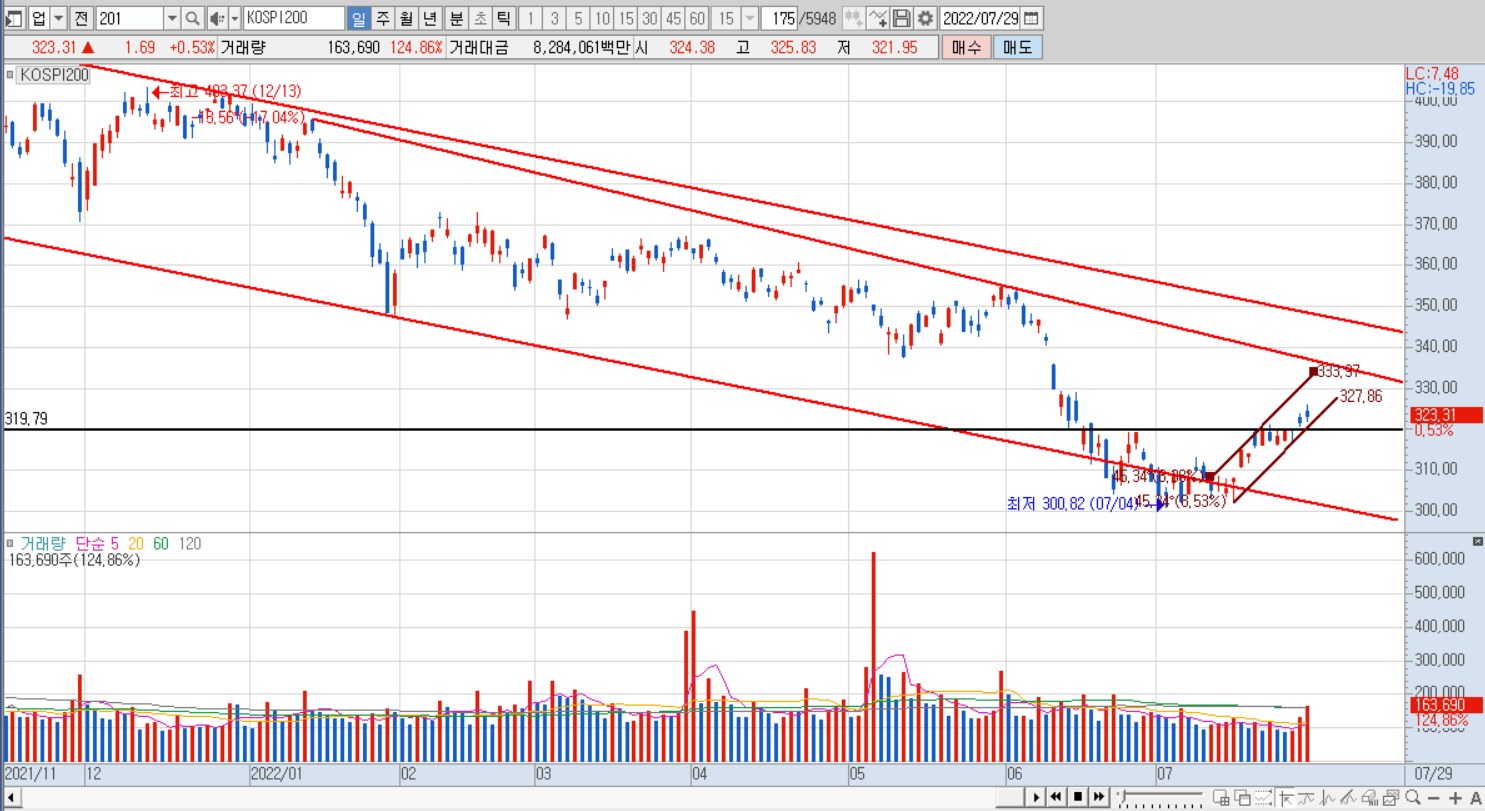The width and height of the screenshot is (1485, 811).
Task: Click the interval 5 button
Action: [x=578, y=18]
